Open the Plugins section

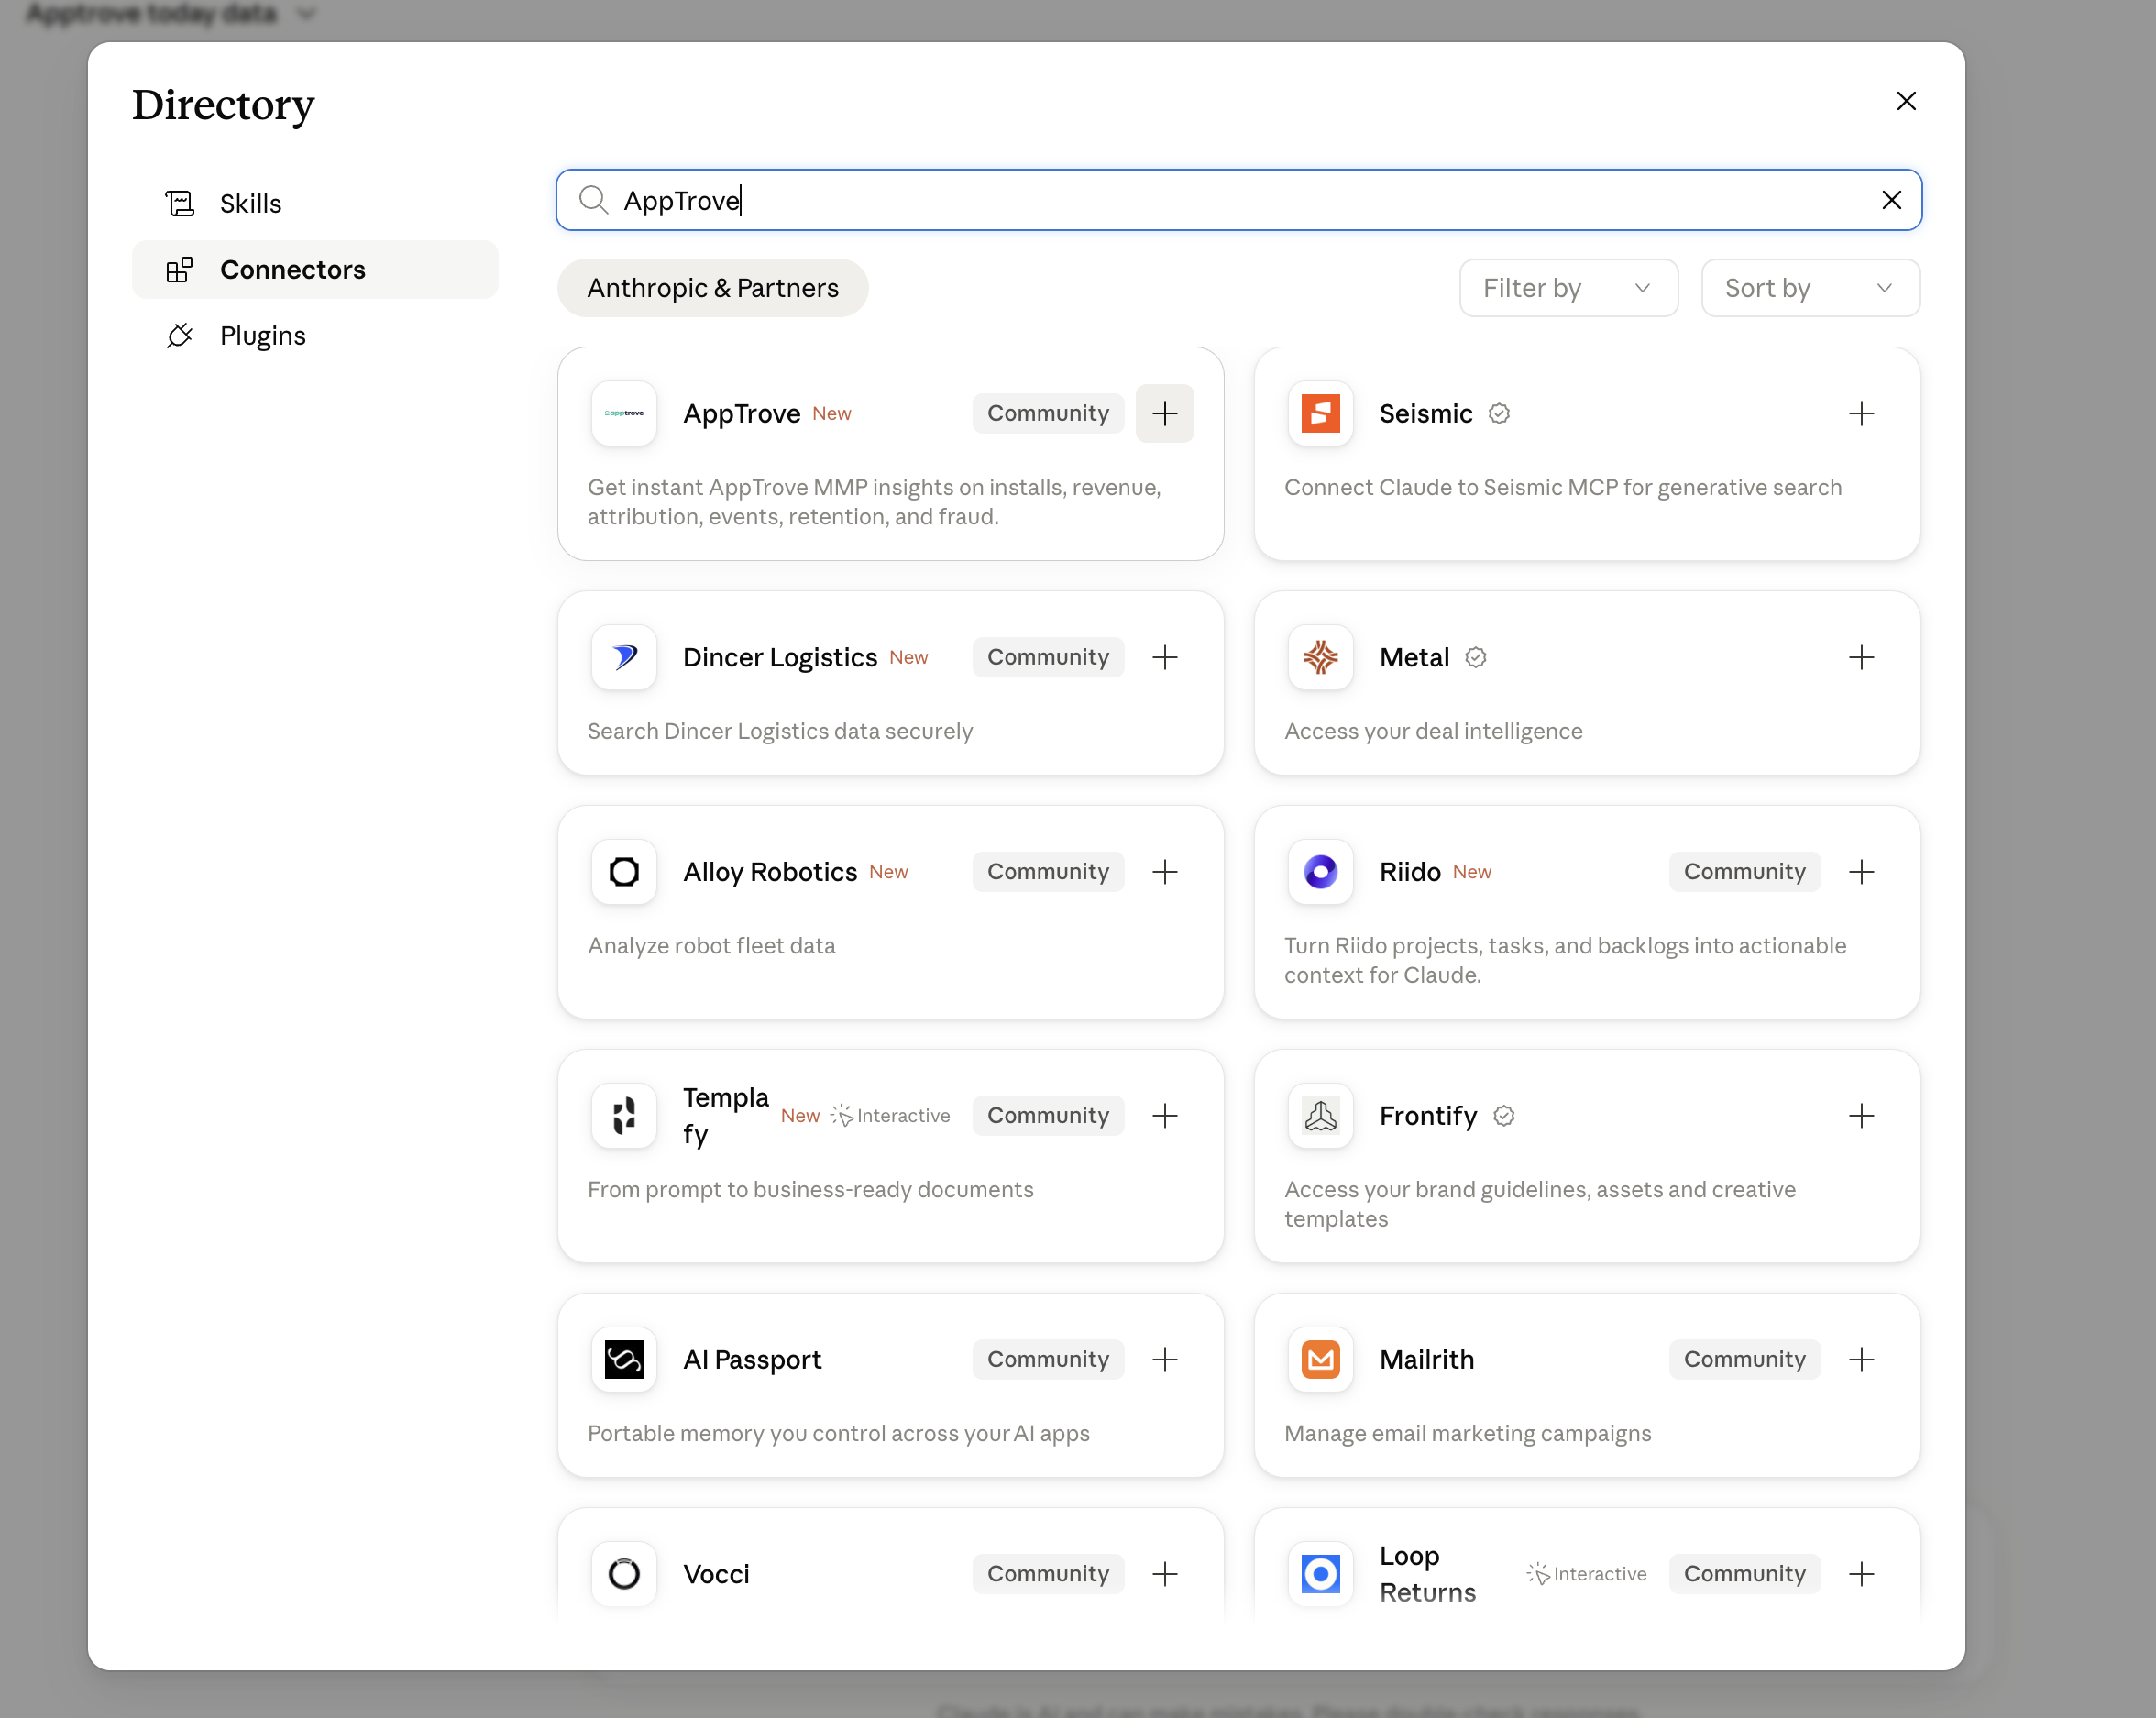315,335
